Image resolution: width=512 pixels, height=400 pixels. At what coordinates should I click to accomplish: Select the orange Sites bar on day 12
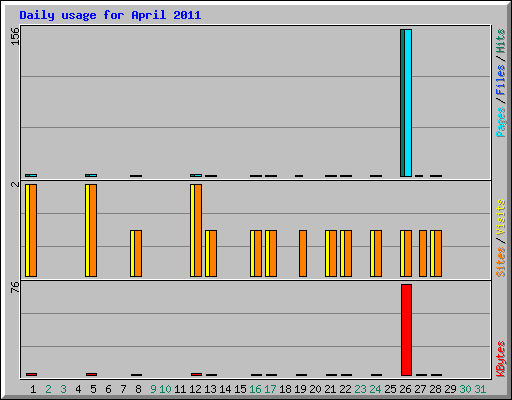coord(198,230)
